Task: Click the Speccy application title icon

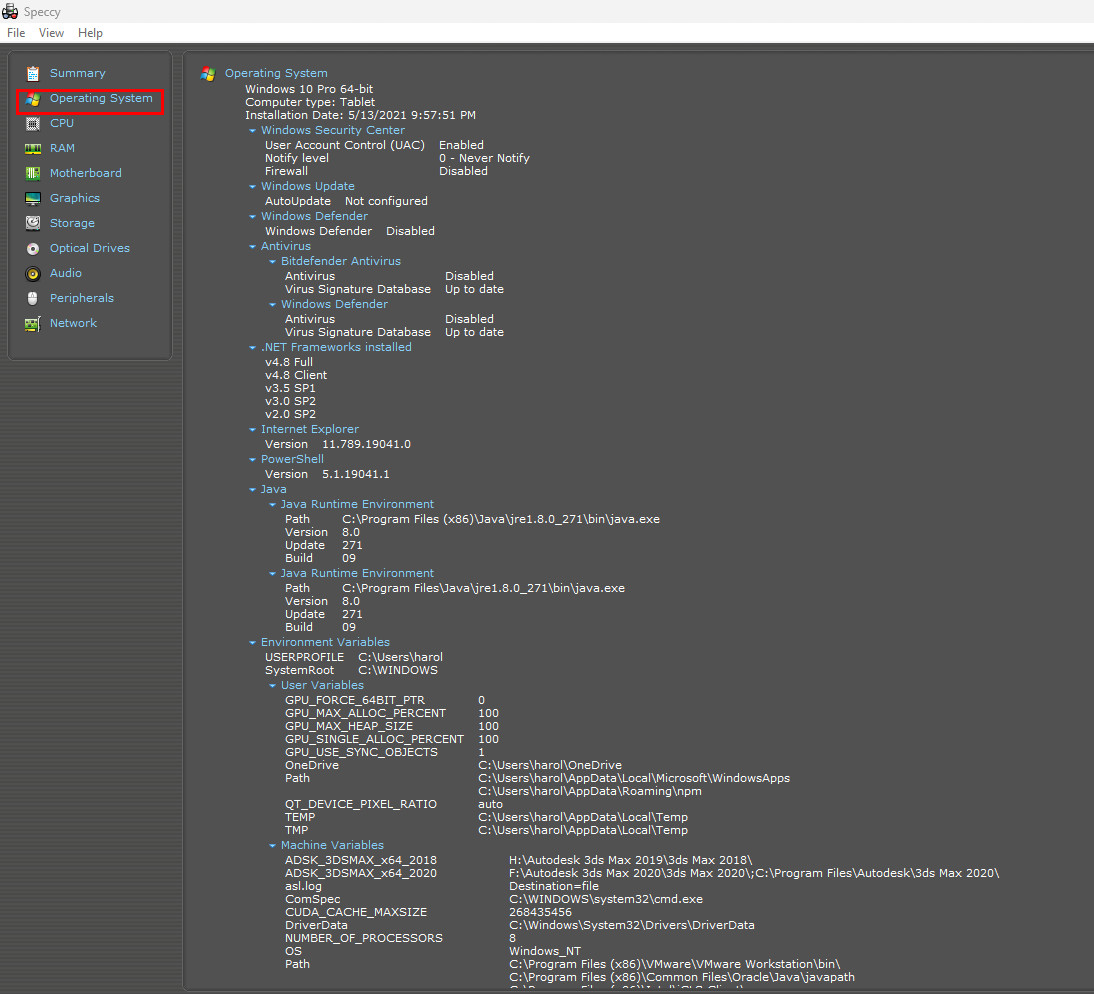Action: (x=10, y=11)
